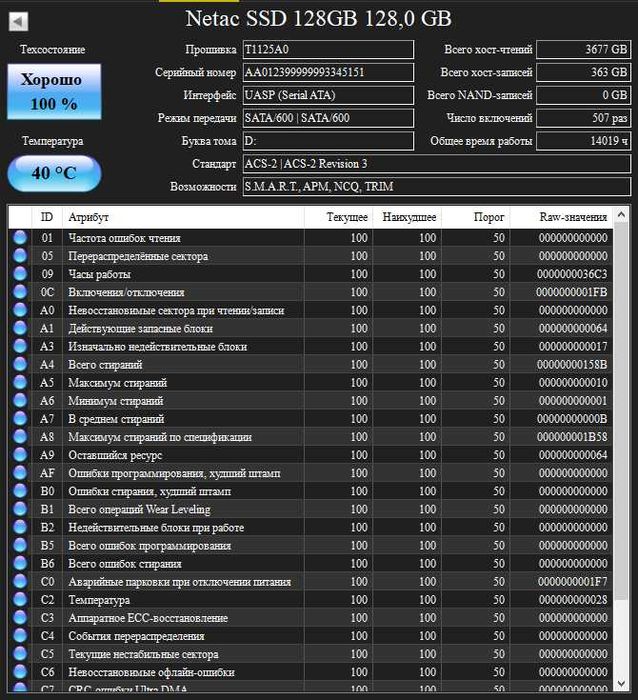Click the interface field UASP (Serial ATA)
The image size is (638, 700).
click(x=328, y=95)
